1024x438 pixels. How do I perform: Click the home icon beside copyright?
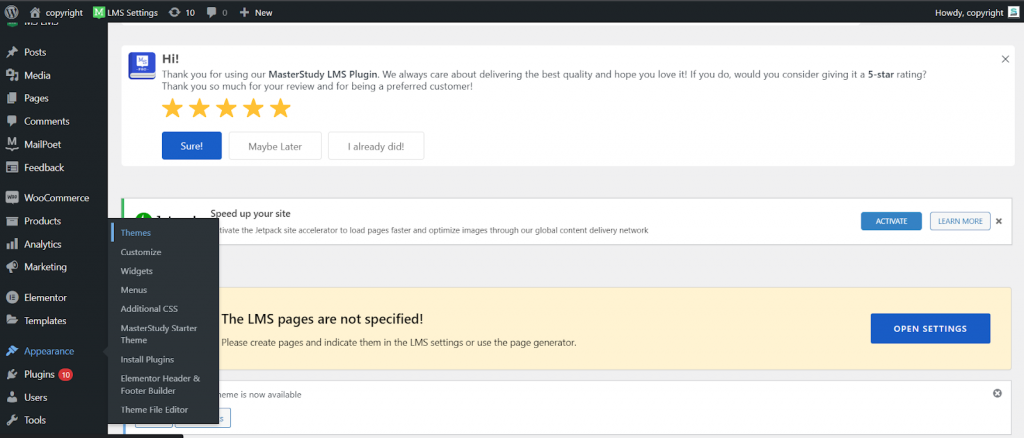35,12
